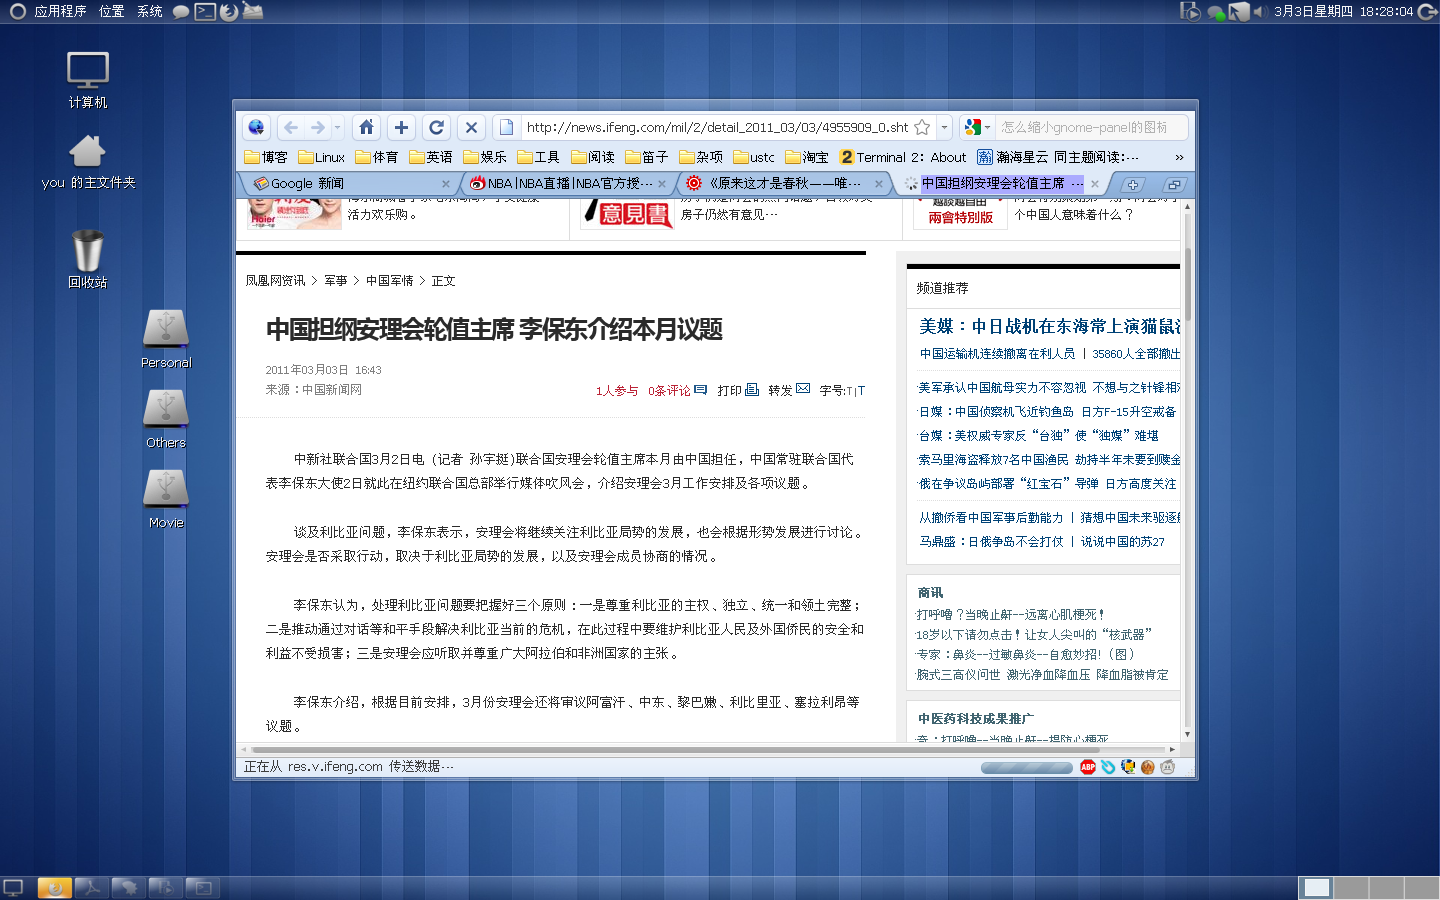The height and width of the screenshot is (900, 1440).
Task: Open the globe menu button in toolbar
Action: 256,127
